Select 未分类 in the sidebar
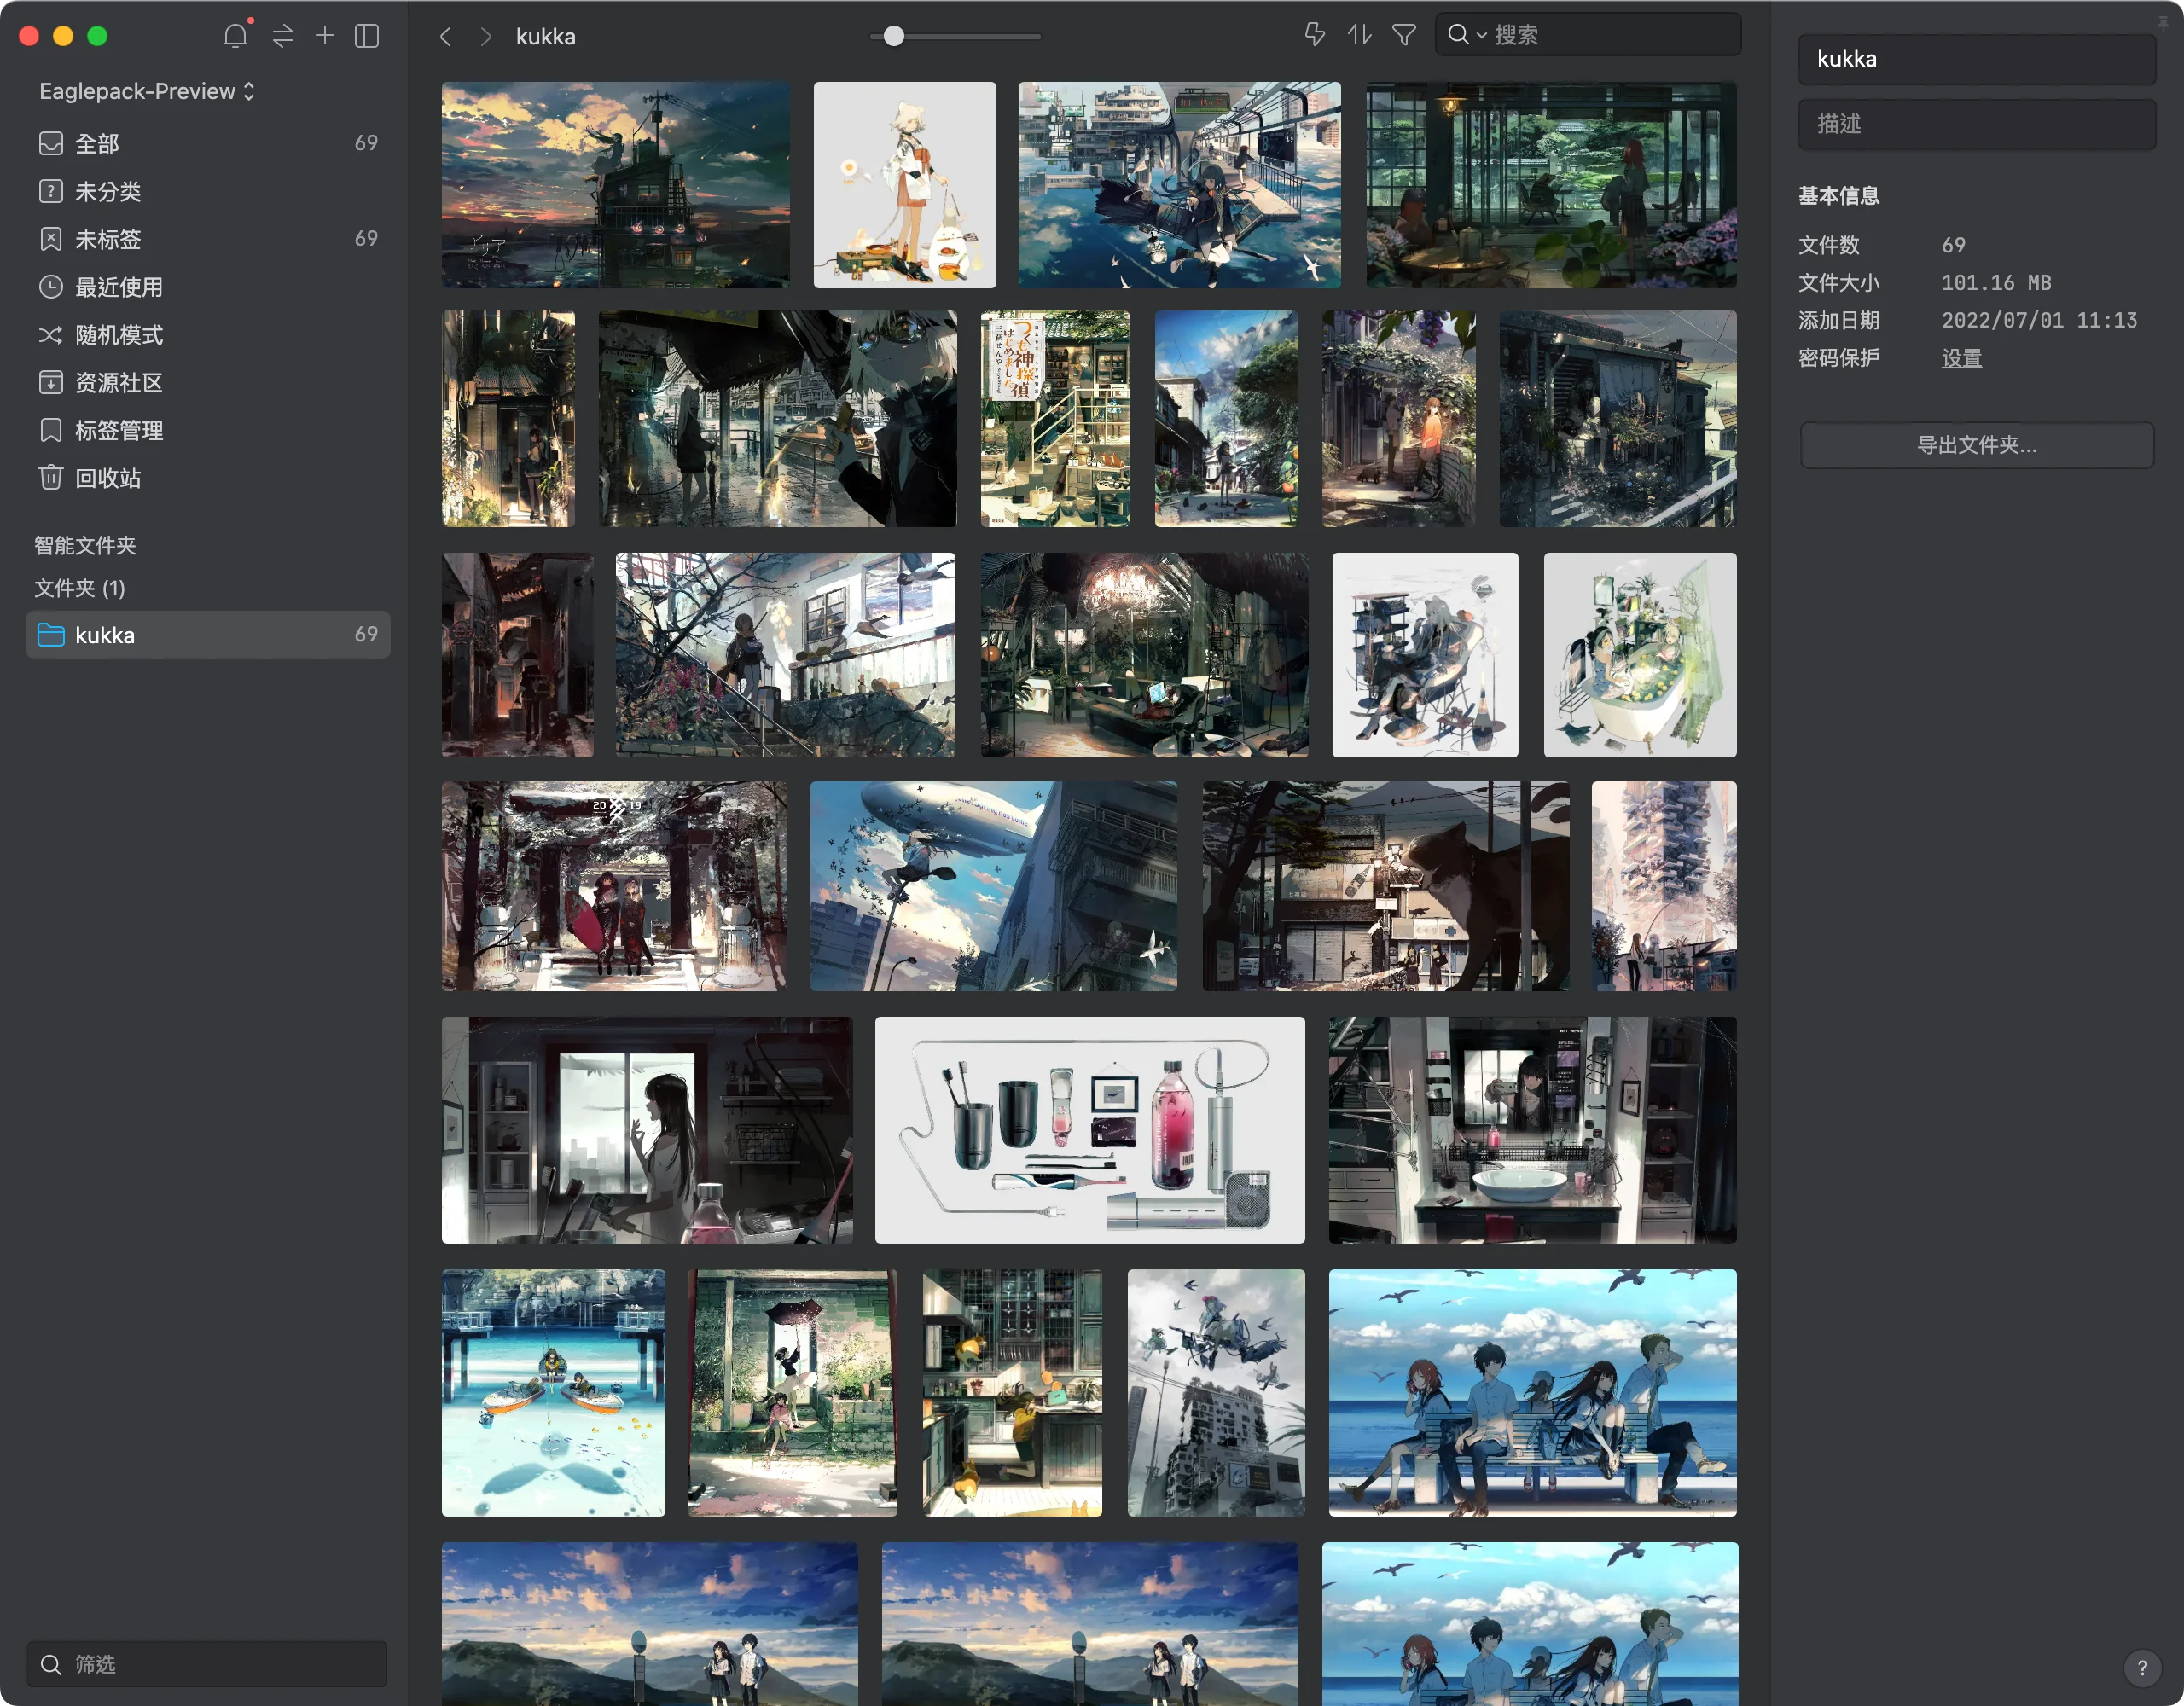2184x1706 pixels. [x=208, y=191]
